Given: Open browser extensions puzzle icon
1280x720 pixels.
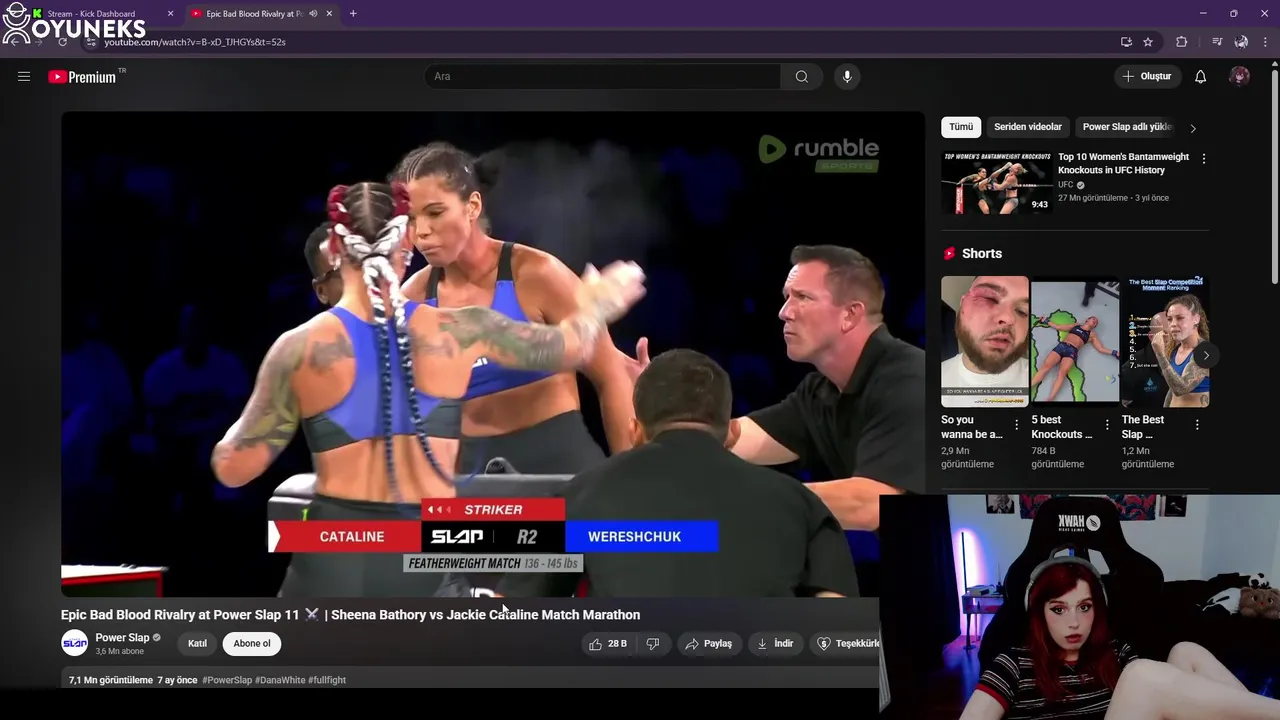Looking at the screenshot, I should click(1182, 42).
